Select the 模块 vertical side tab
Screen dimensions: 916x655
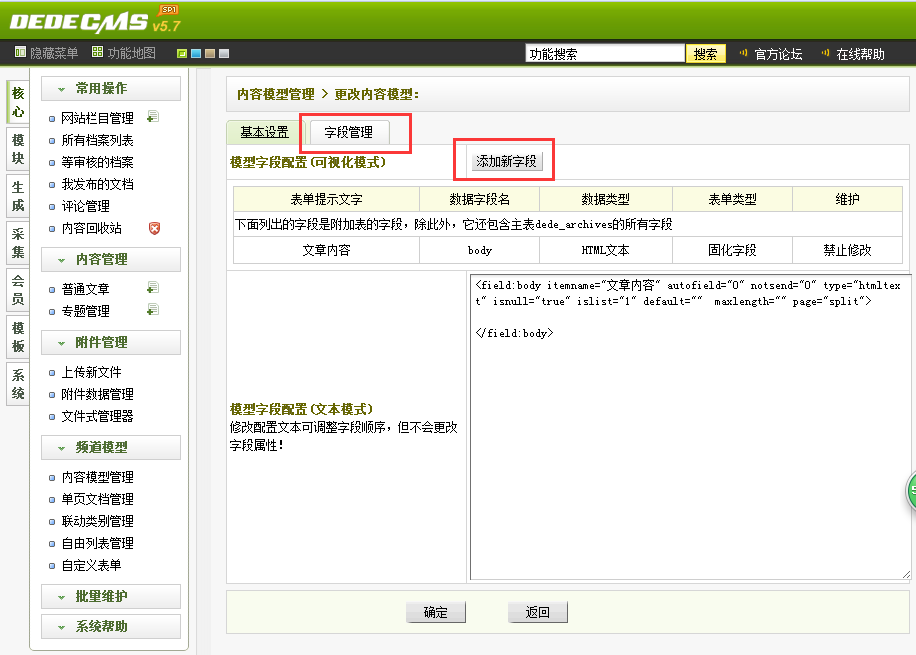(18, 149)
